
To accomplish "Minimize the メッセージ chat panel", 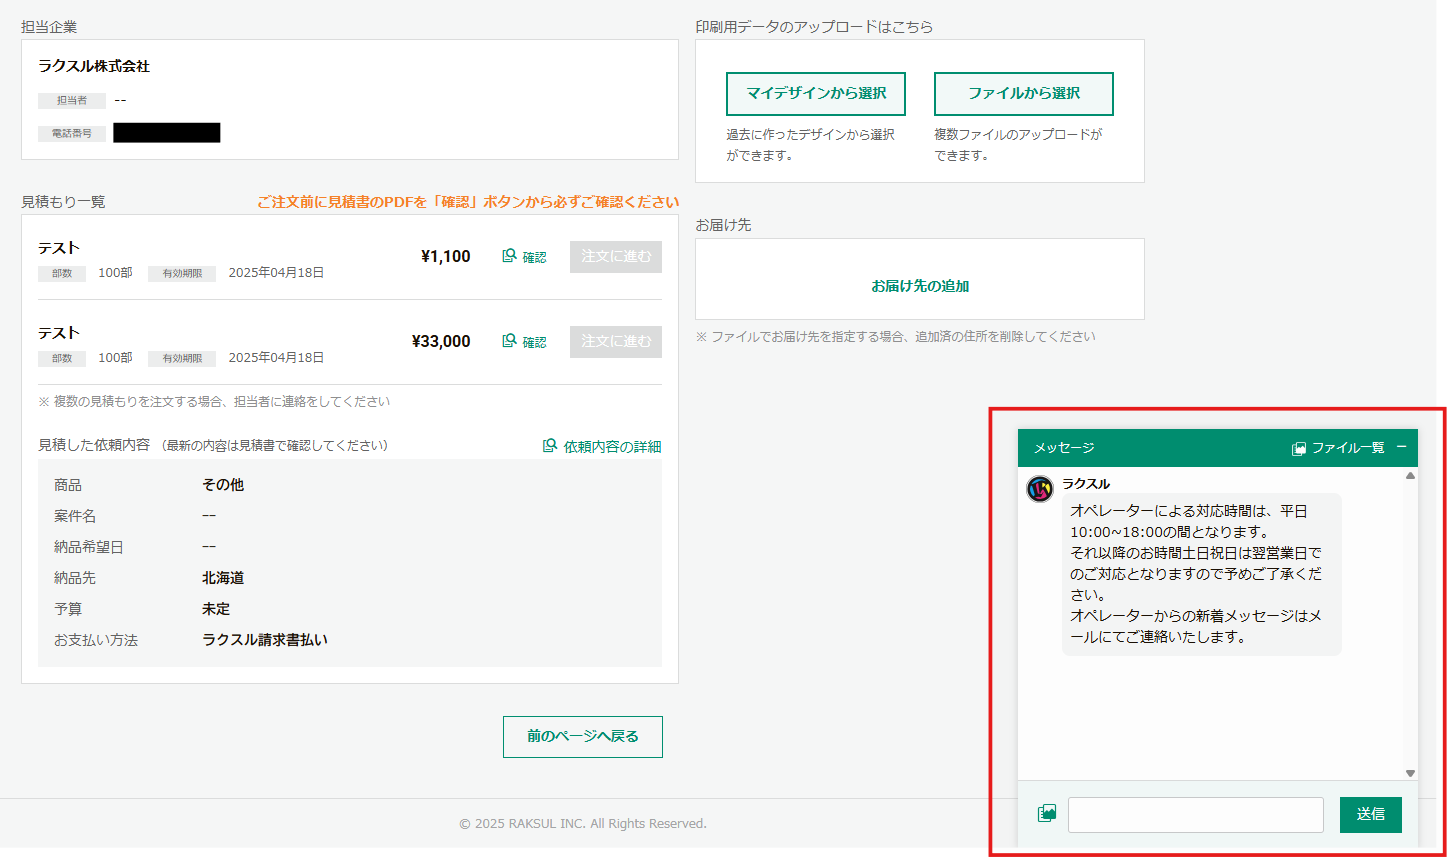I will pyautogui.click(x=1401, y=447).
